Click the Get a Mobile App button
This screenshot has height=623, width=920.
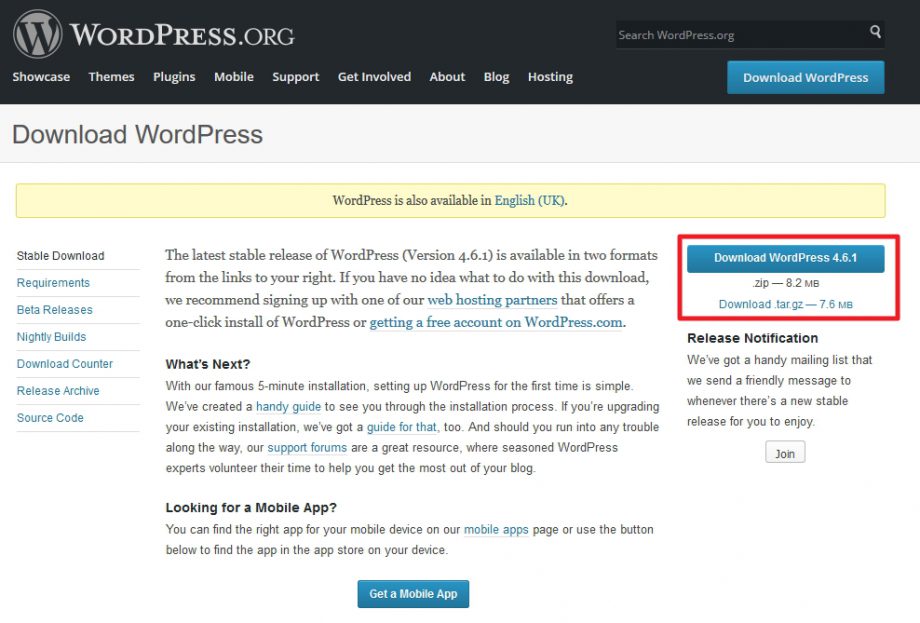[412, 593]
